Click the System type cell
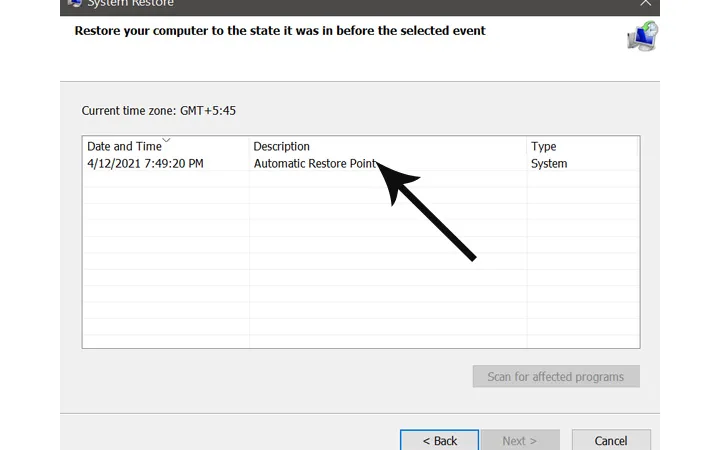The height and width of the screenshot is (450, 720). pos(549,163)
